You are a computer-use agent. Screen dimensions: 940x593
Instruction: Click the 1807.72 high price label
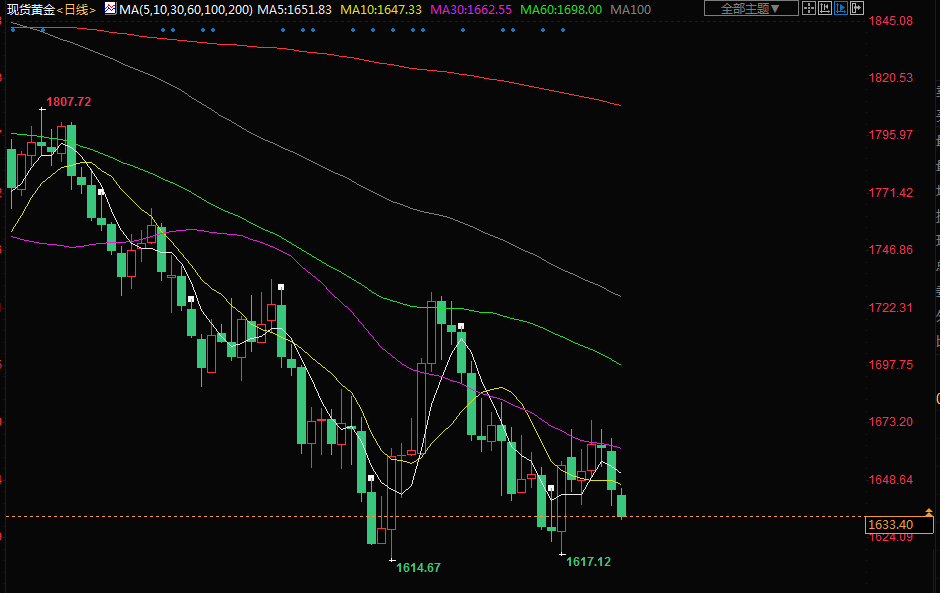69,102
